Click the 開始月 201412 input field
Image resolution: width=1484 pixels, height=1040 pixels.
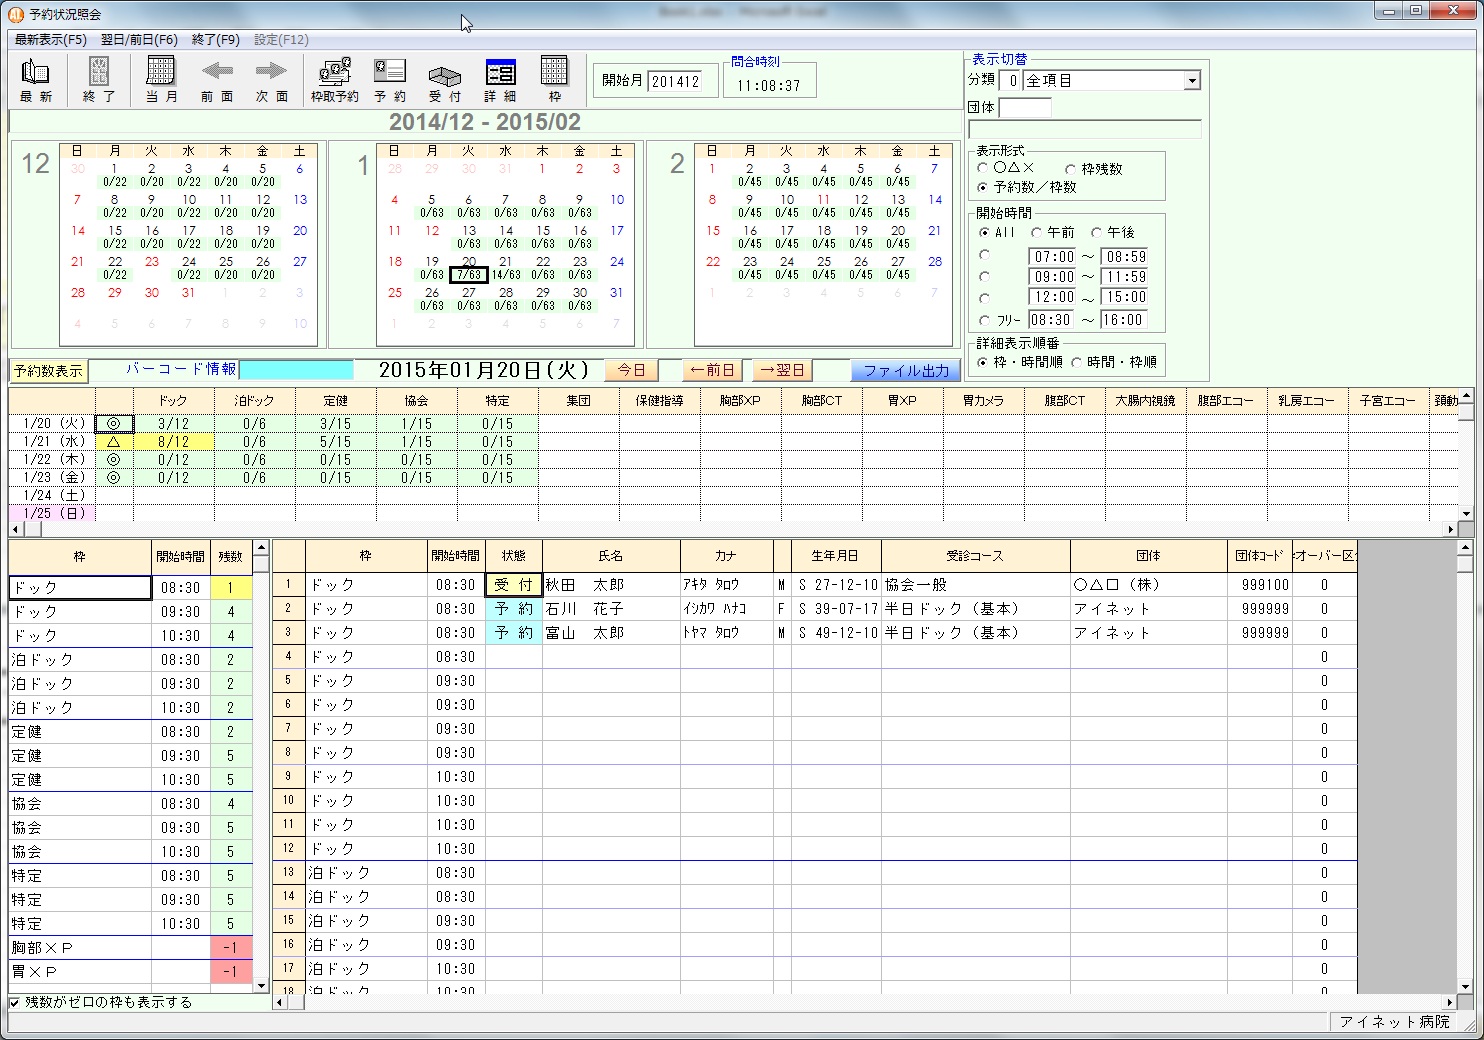pos(675,82)
